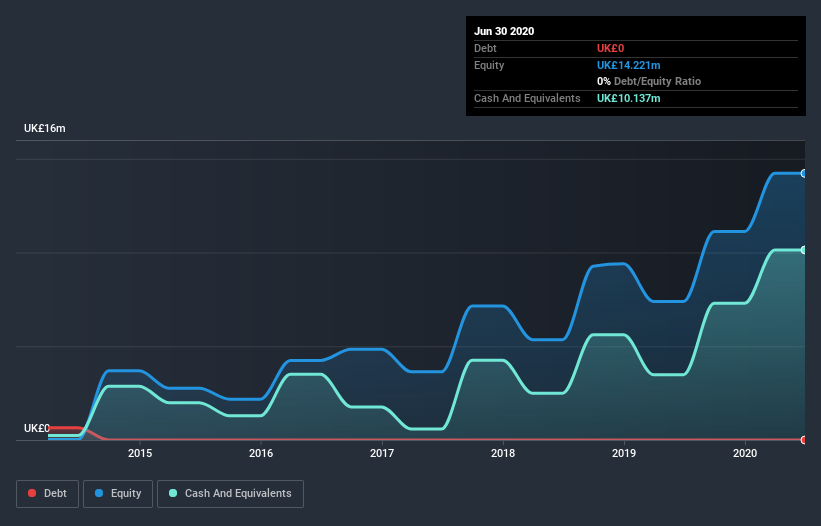Toggle the Equity series legend button

pos(118,494)
